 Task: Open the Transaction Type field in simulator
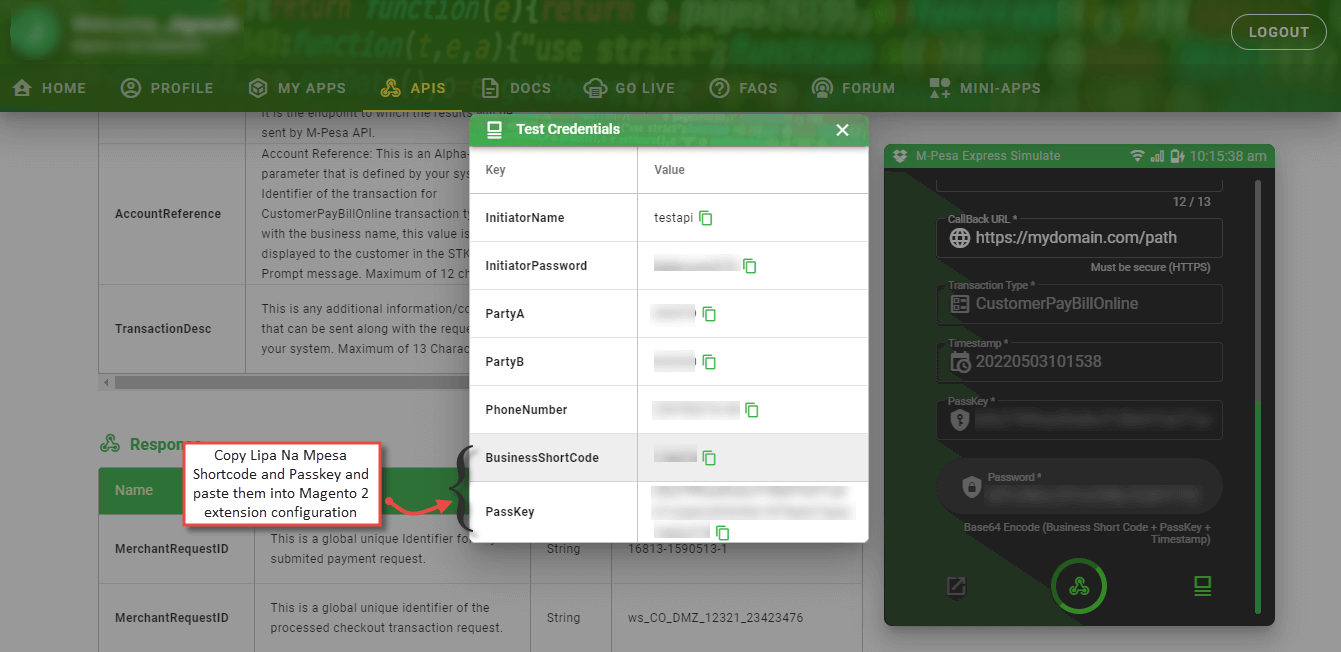pyautogui.click(x=1080, y=303)
